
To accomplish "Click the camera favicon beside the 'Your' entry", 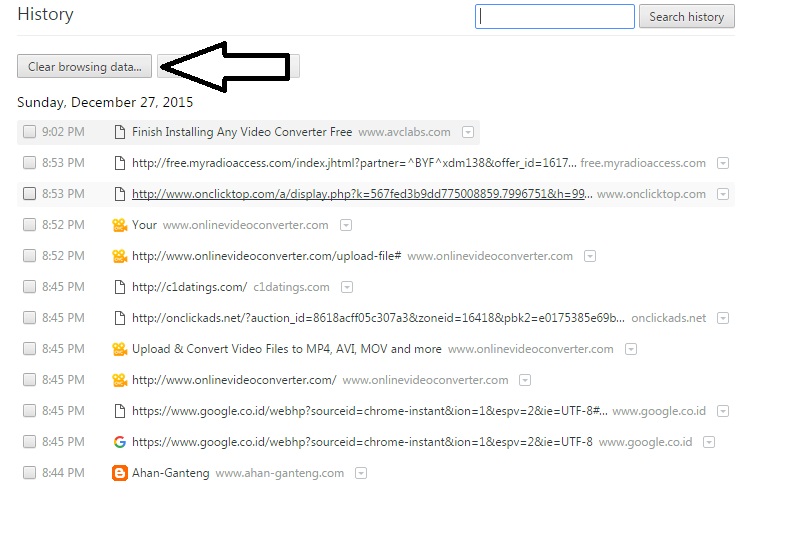I will point(120,225).
